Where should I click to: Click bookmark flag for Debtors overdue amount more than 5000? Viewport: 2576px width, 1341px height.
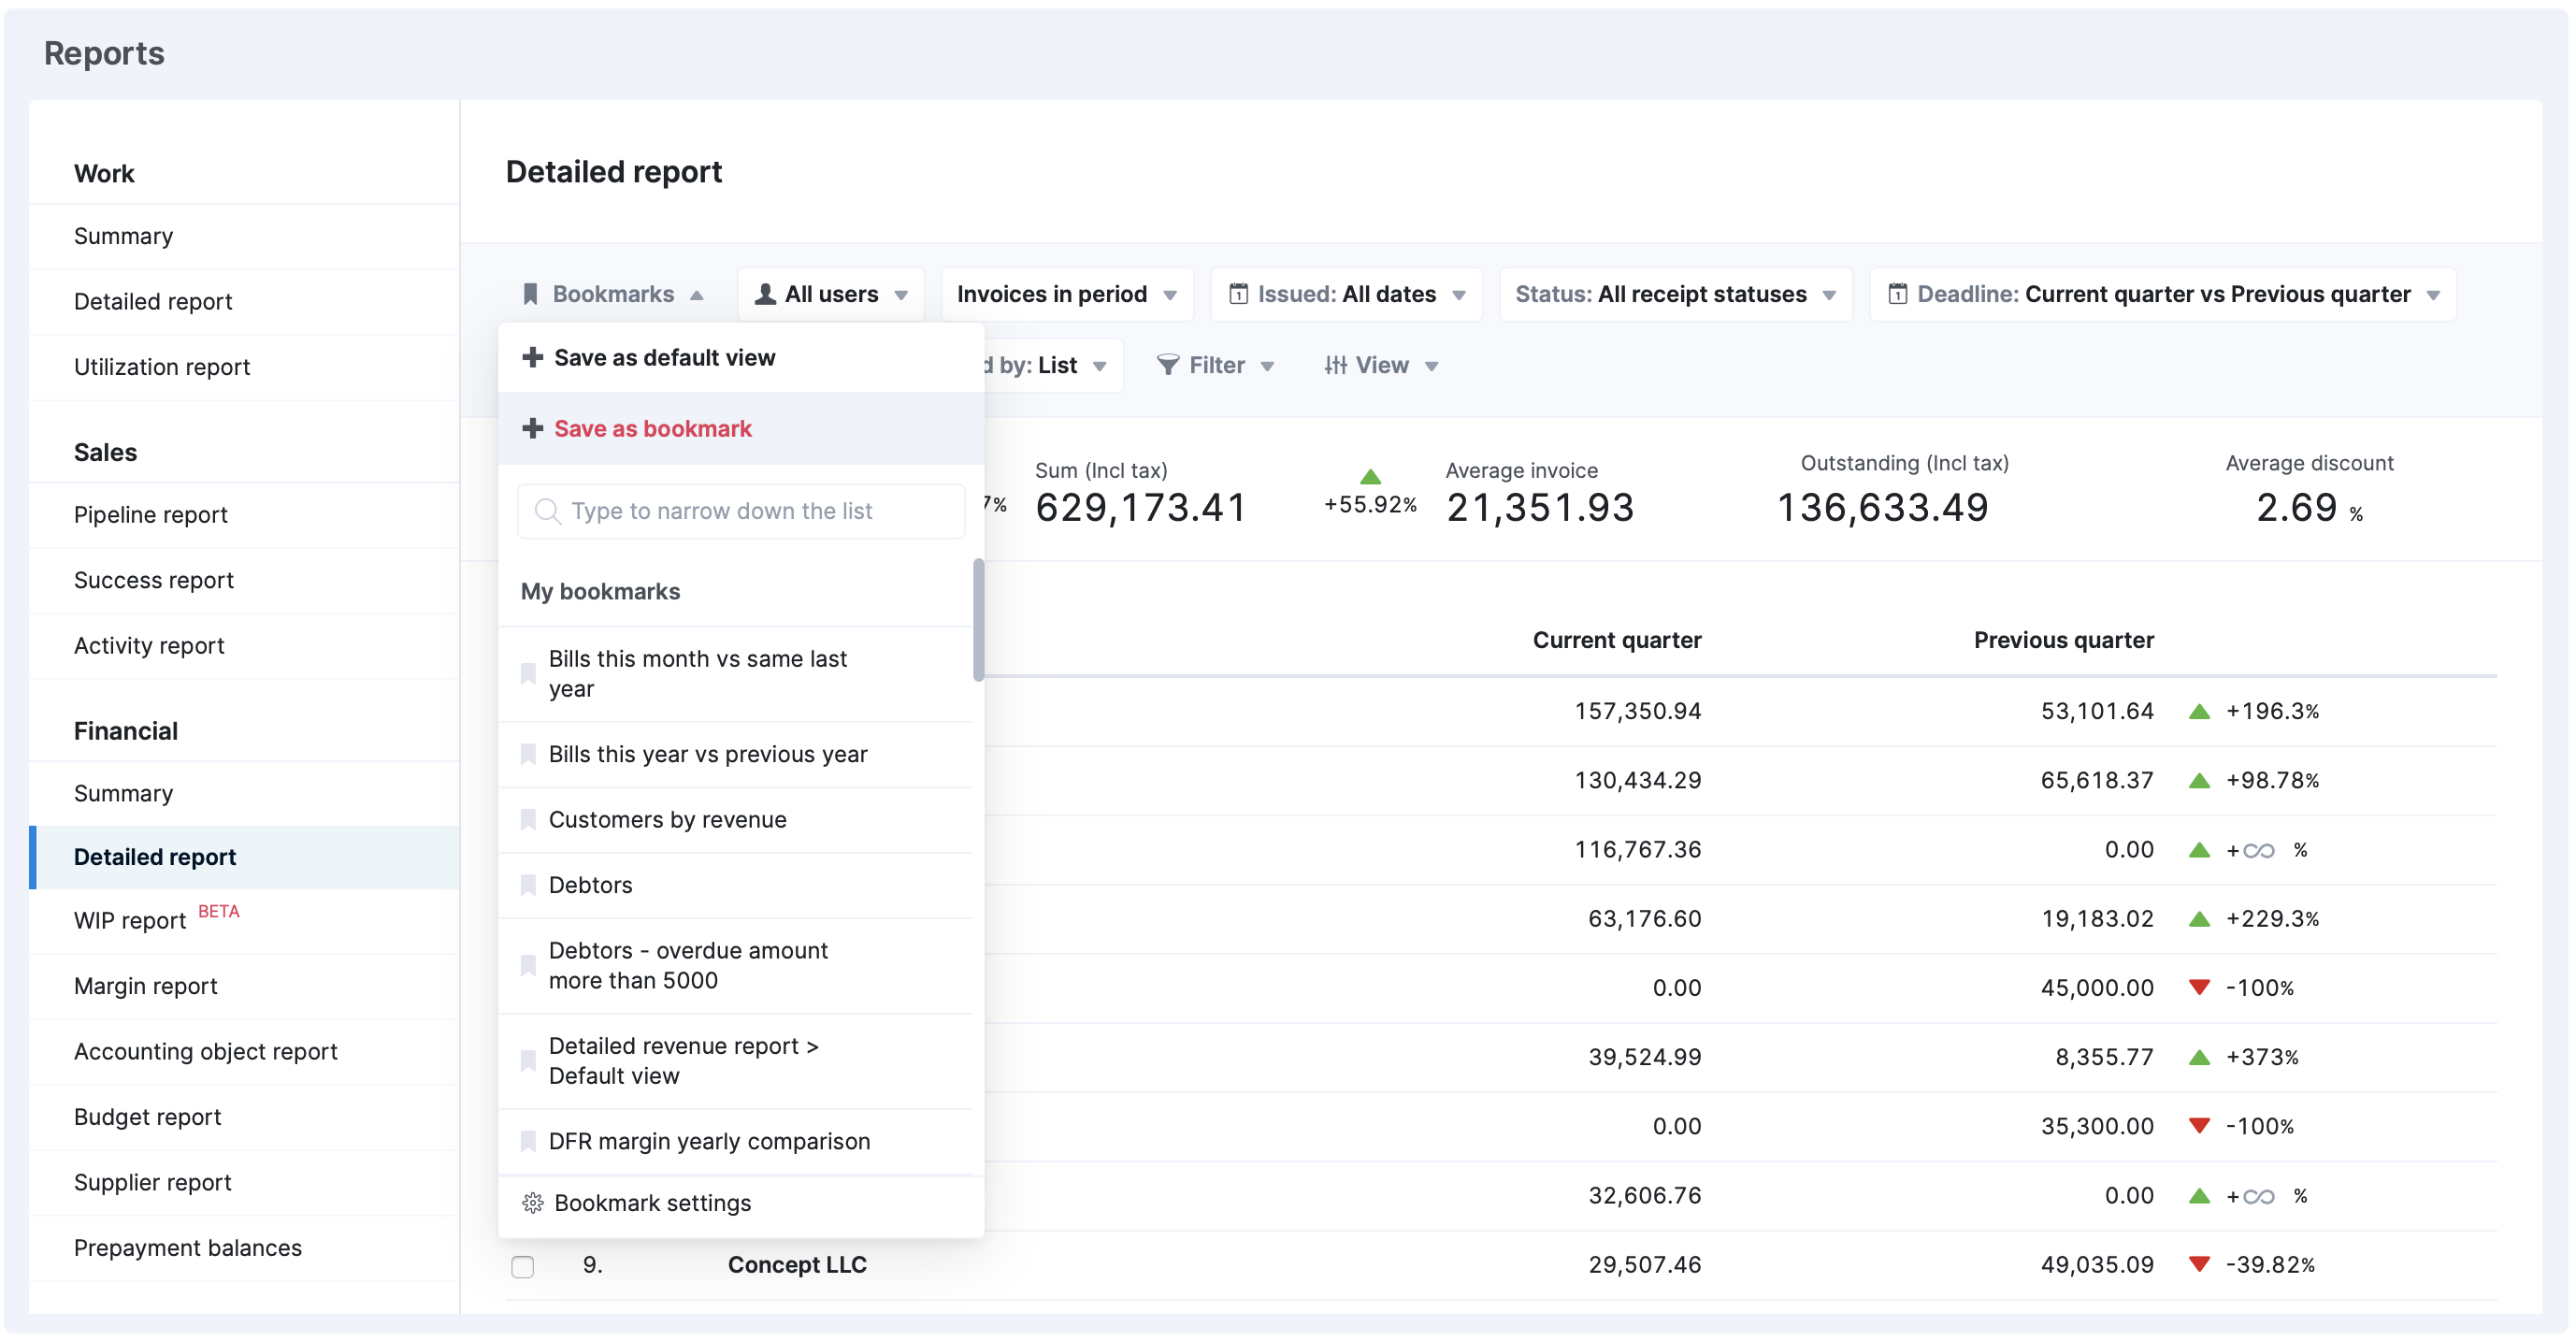(528, 965)
